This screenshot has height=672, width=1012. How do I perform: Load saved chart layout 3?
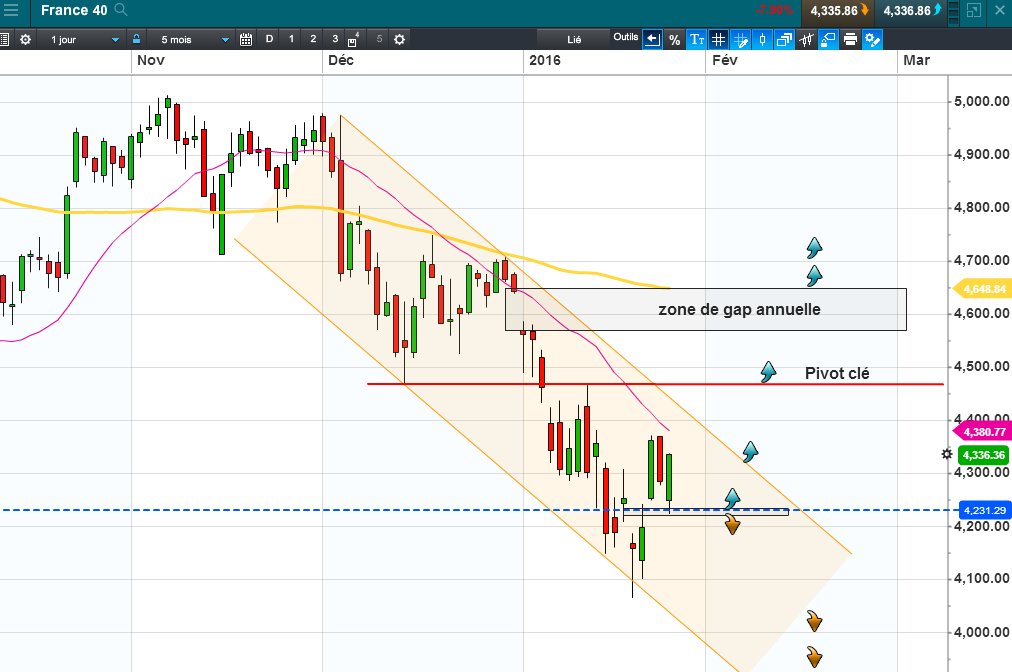point(335,39)
